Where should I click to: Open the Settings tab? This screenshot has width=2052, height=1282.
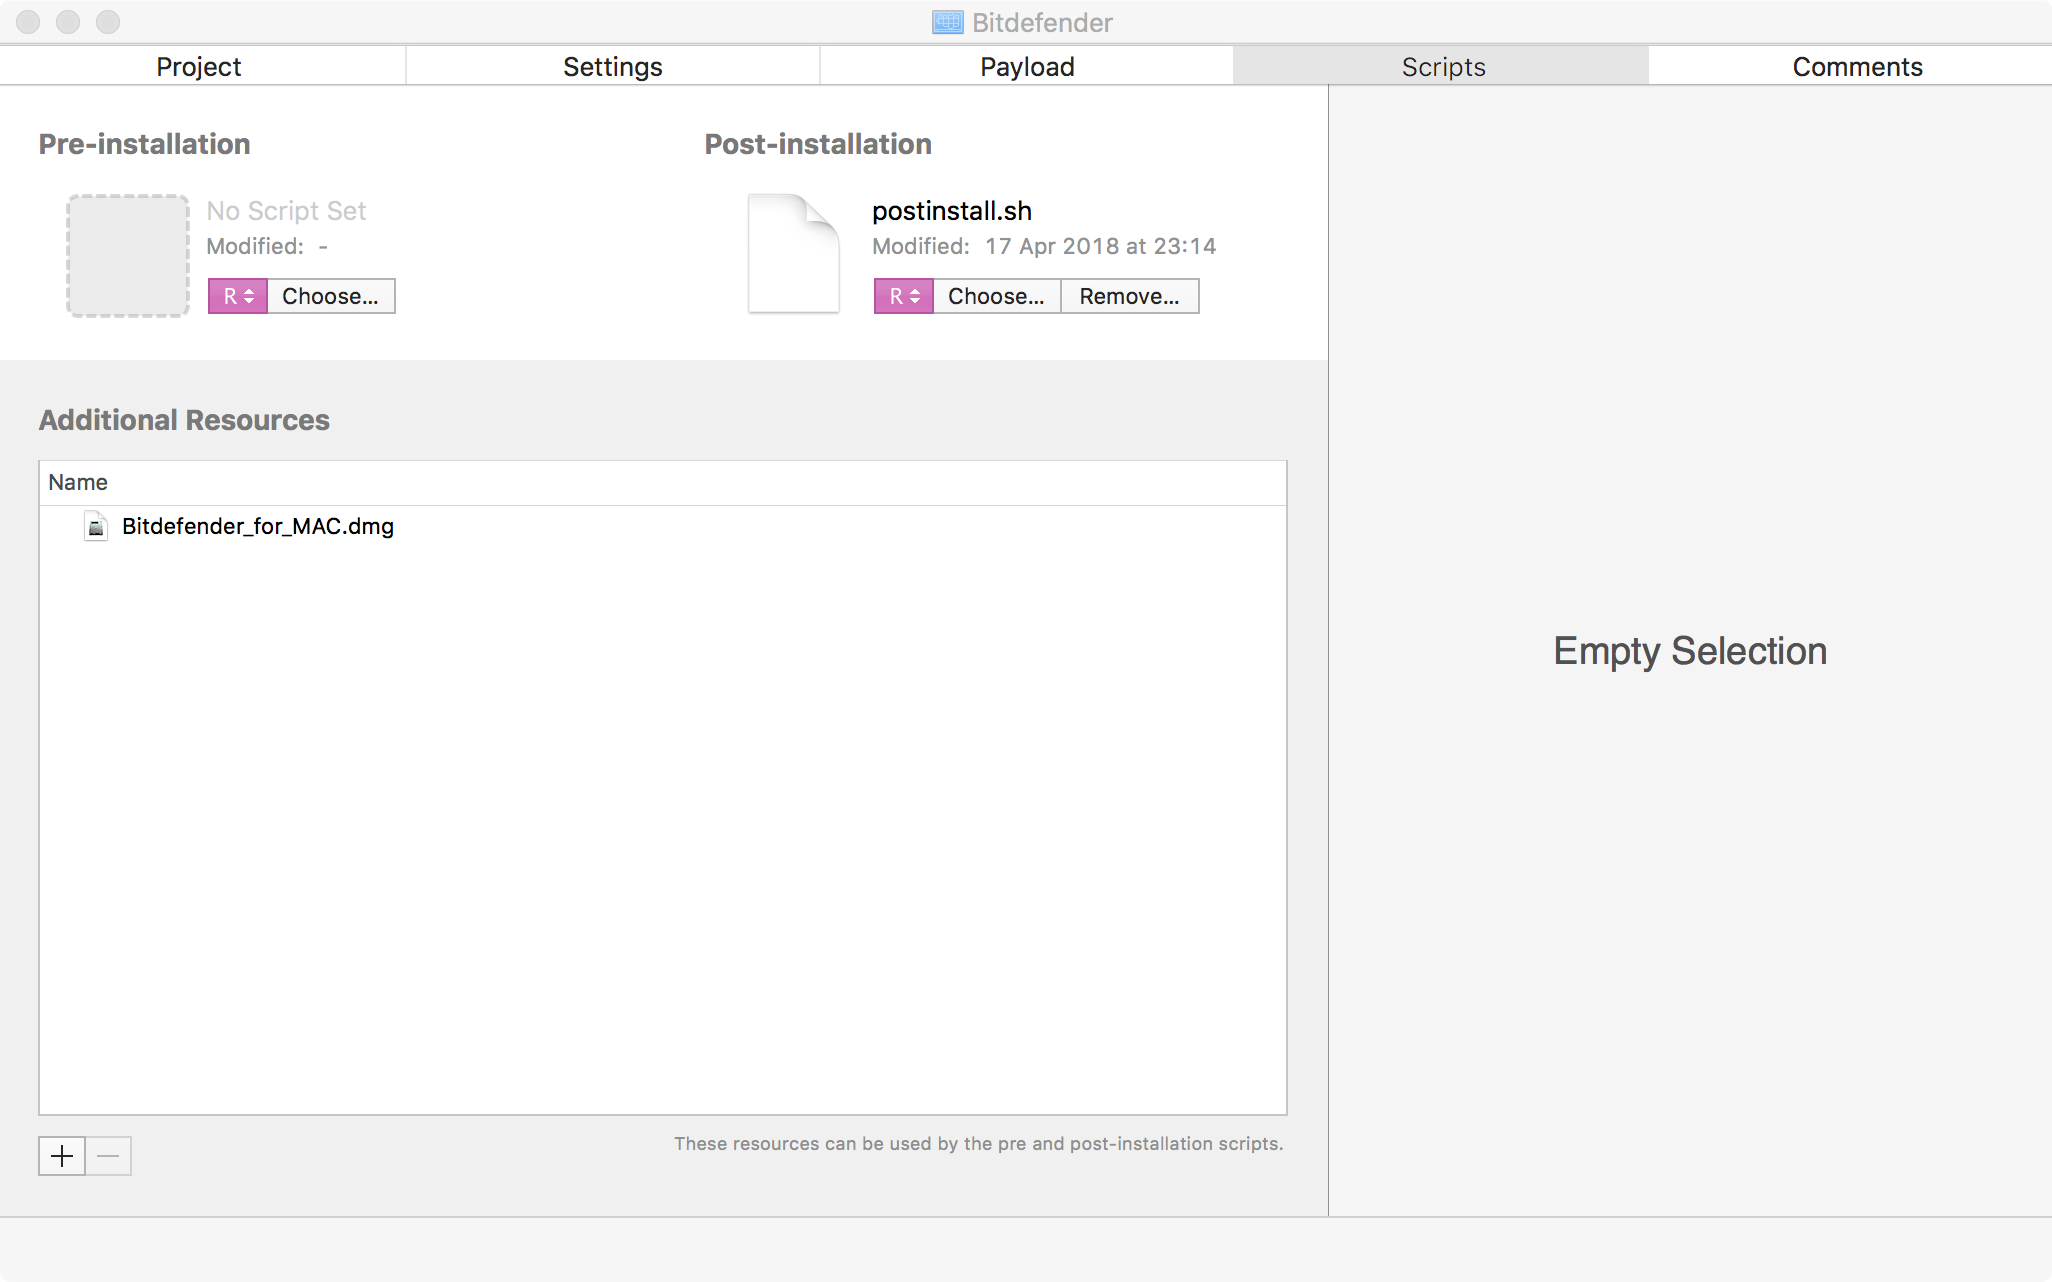pyautogui.click(x=613, y=66)
